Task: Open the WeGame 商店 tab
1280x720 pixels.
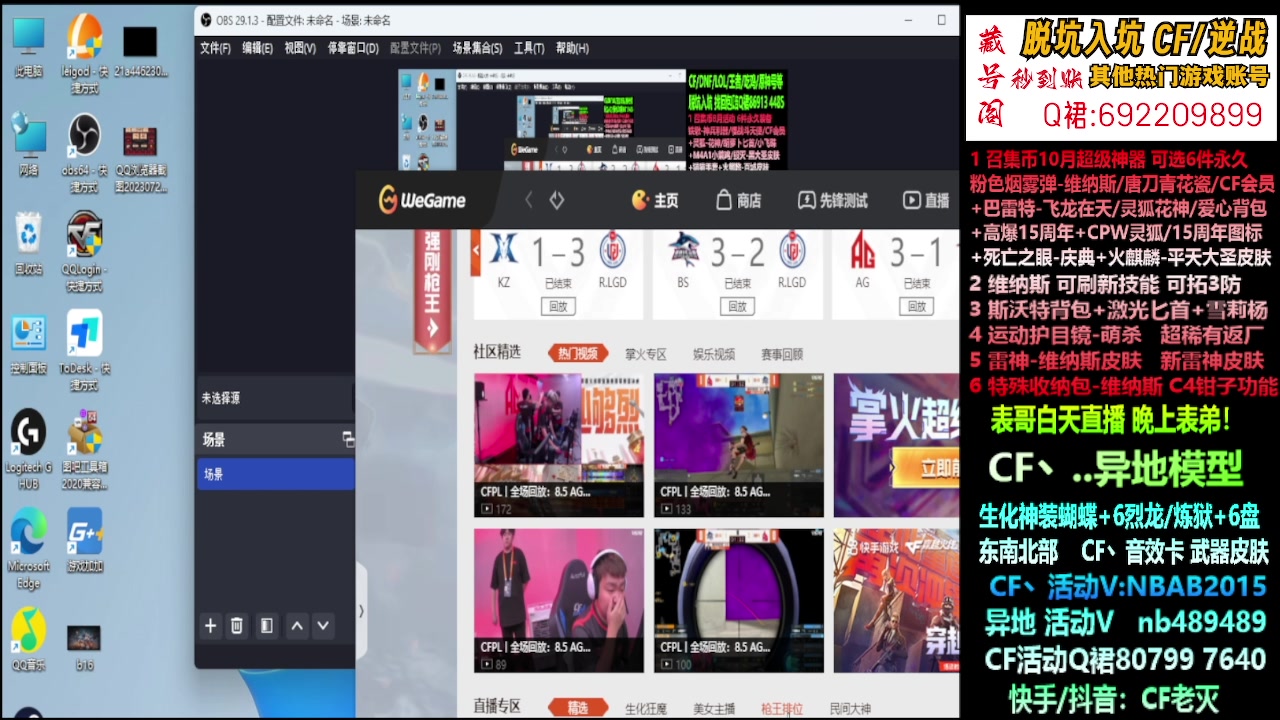Action: (739, 201)
